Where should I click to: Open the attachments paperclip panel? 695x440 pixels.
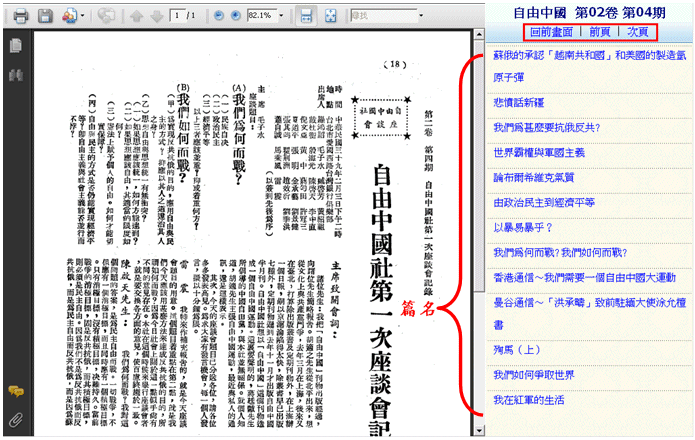click(15, 418)
